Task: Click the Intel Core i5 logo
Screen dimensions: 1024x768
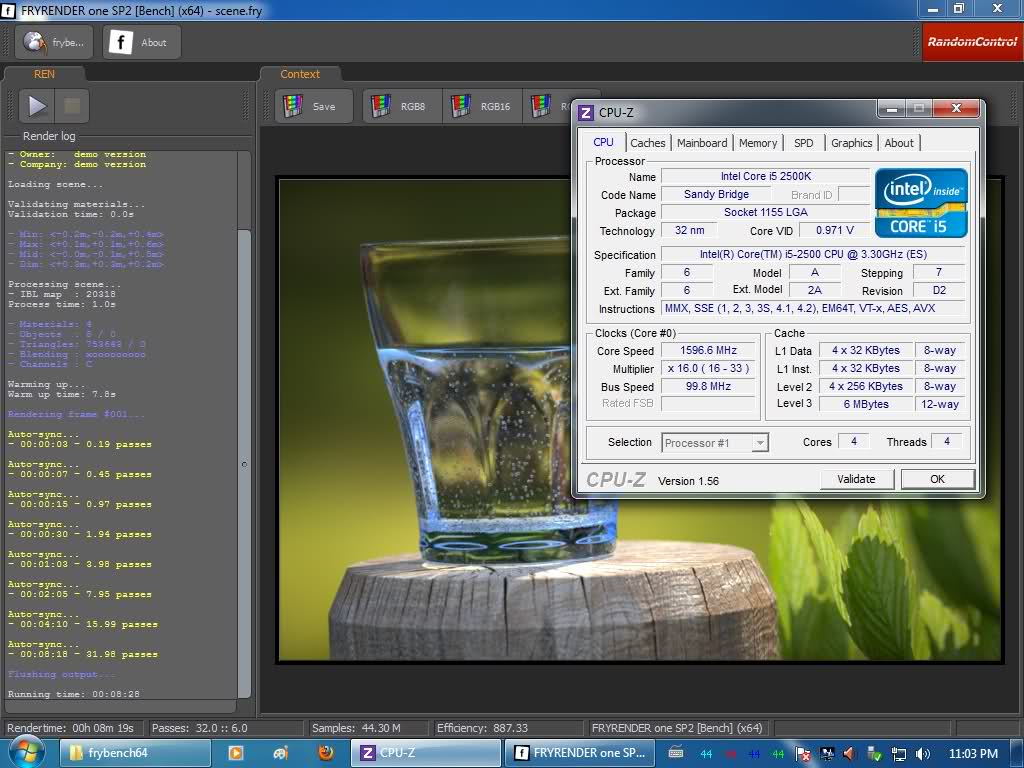Action: coord(921,203)
